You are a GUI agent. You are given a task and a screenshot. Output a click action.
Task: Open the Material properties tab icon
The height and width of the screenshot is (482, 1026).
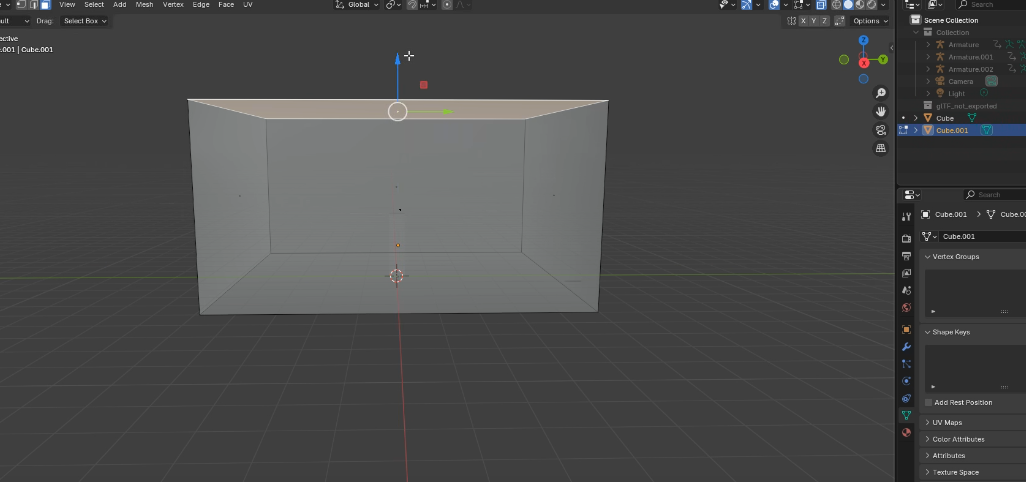[906, 432]
